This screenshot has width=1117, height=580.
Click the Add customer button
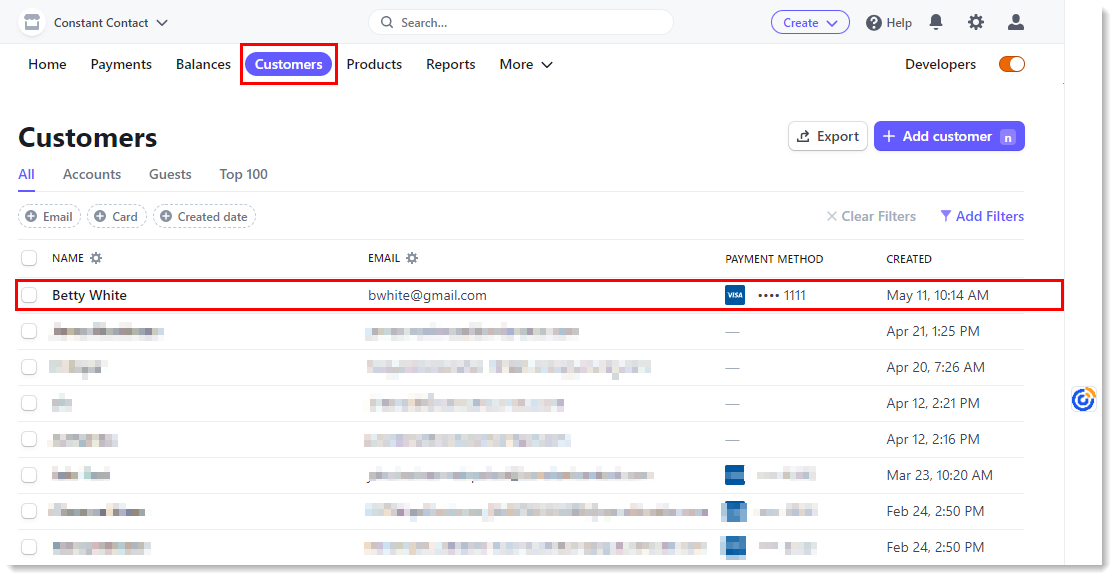(x=949, y=136)
